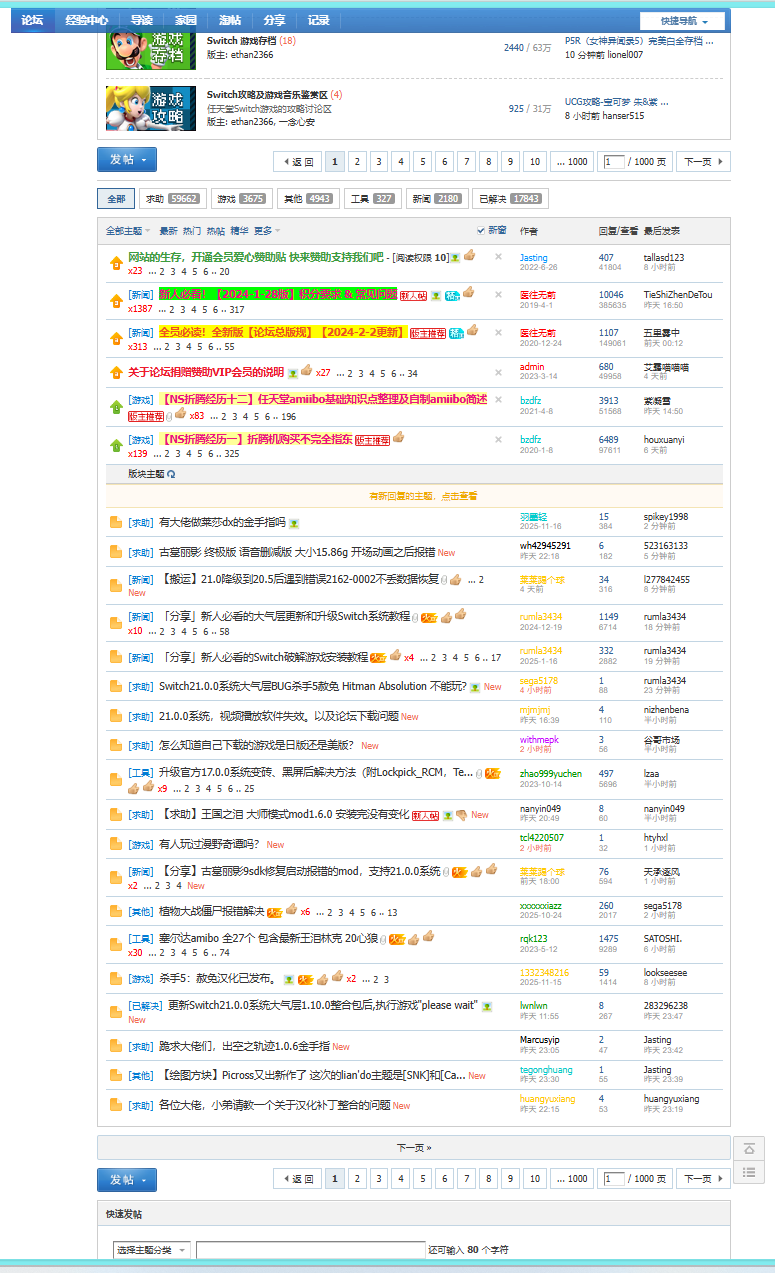Open moderator ethan2366 link under Switch 游戏存档
Screen dimensions: 775x1273
252,55
